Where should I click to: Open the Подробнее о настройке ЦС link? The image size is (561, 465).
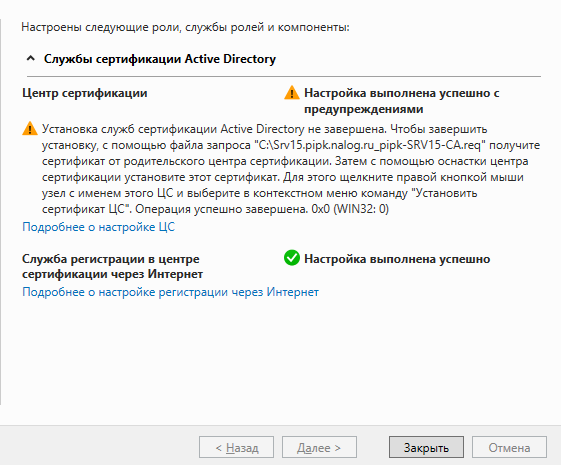[98, 227]
